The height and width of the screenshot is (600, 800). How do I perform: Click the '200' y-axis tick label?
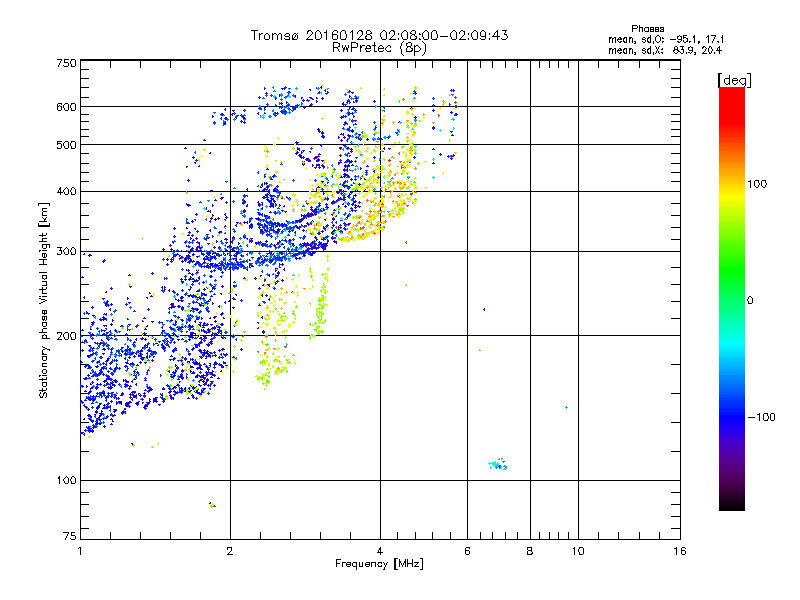coord(66,336)
